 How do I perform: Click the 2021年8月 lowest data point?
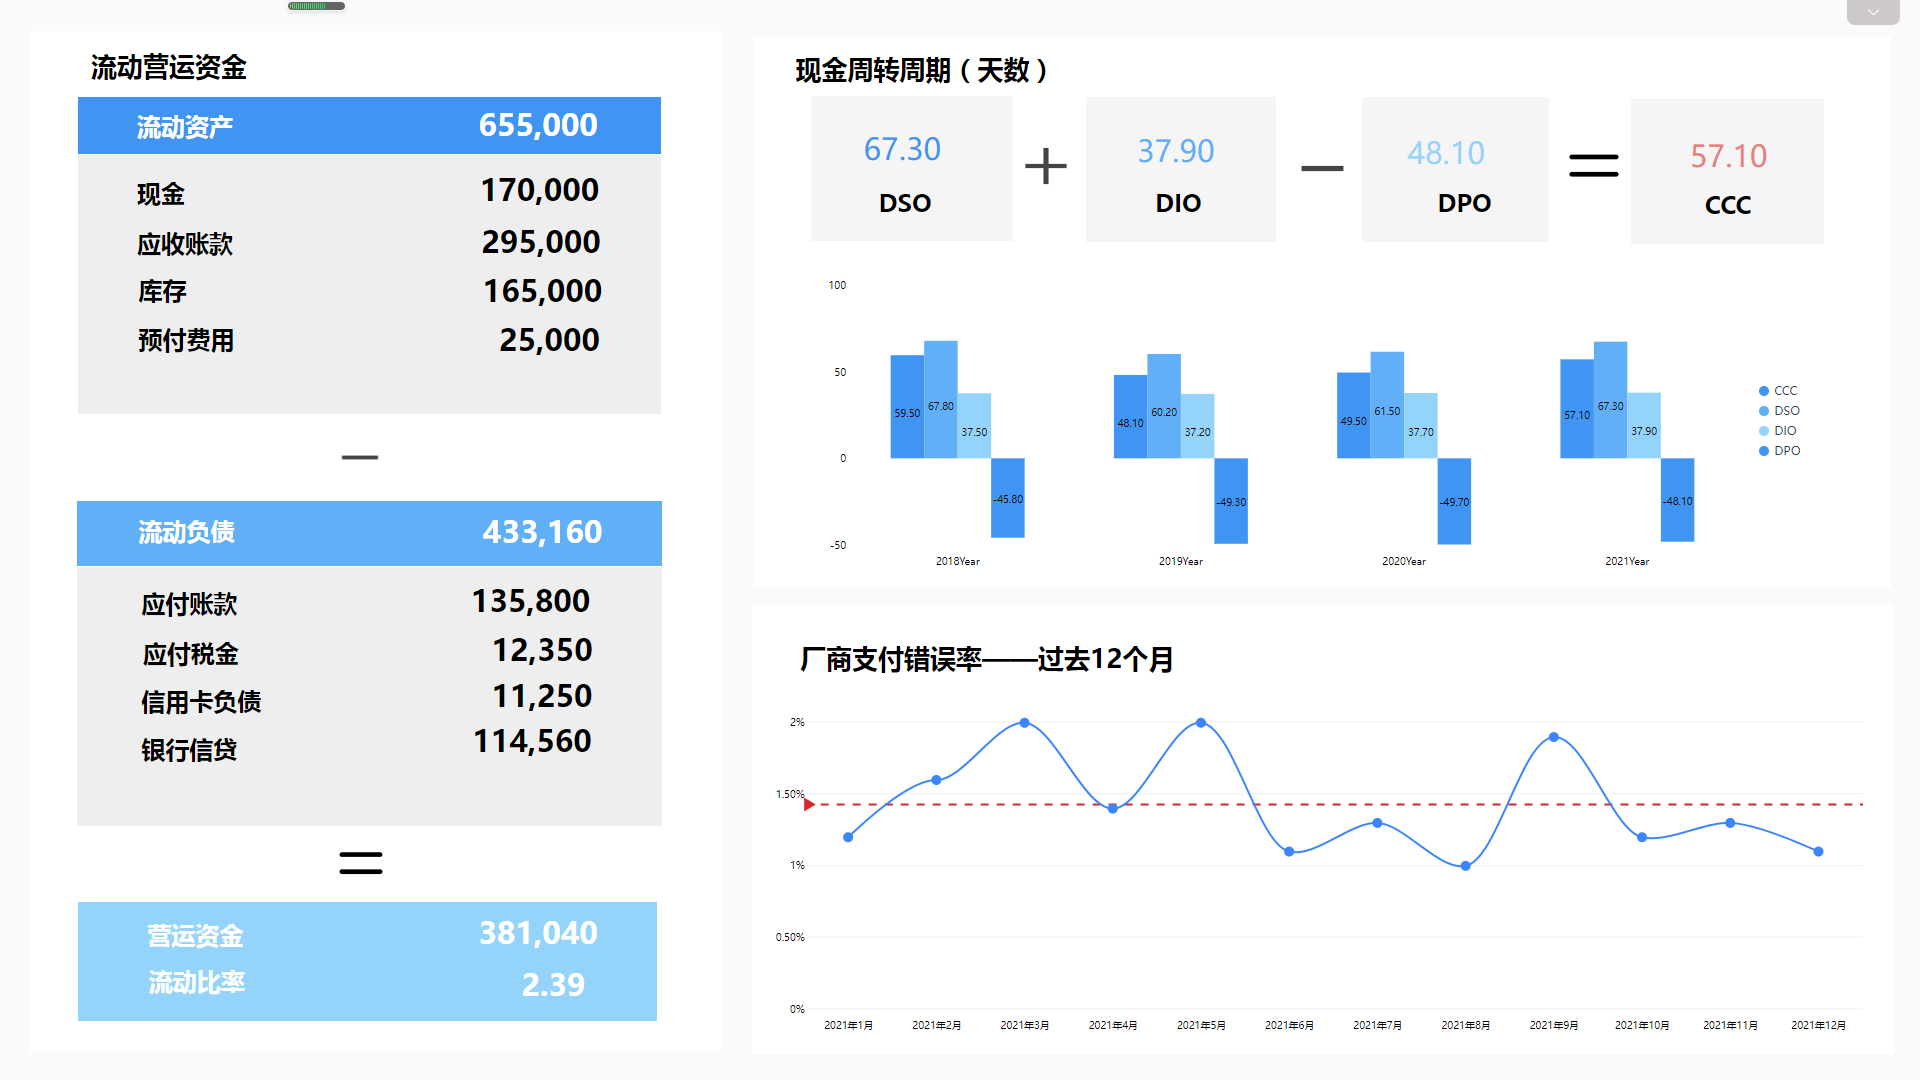[x=1465, y=866]
